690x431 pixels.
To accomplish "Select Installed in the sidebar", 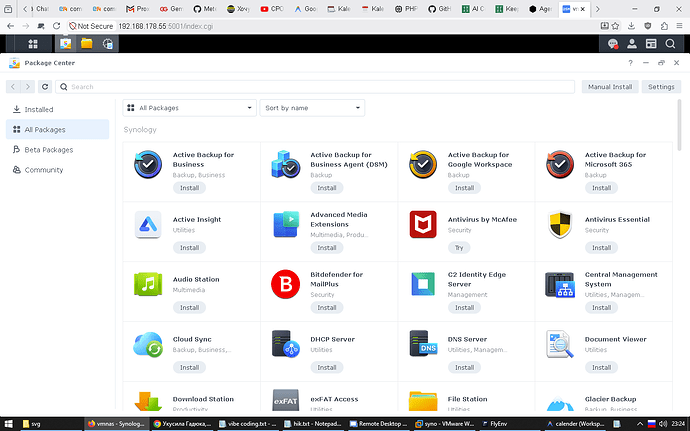I will 57,110.
